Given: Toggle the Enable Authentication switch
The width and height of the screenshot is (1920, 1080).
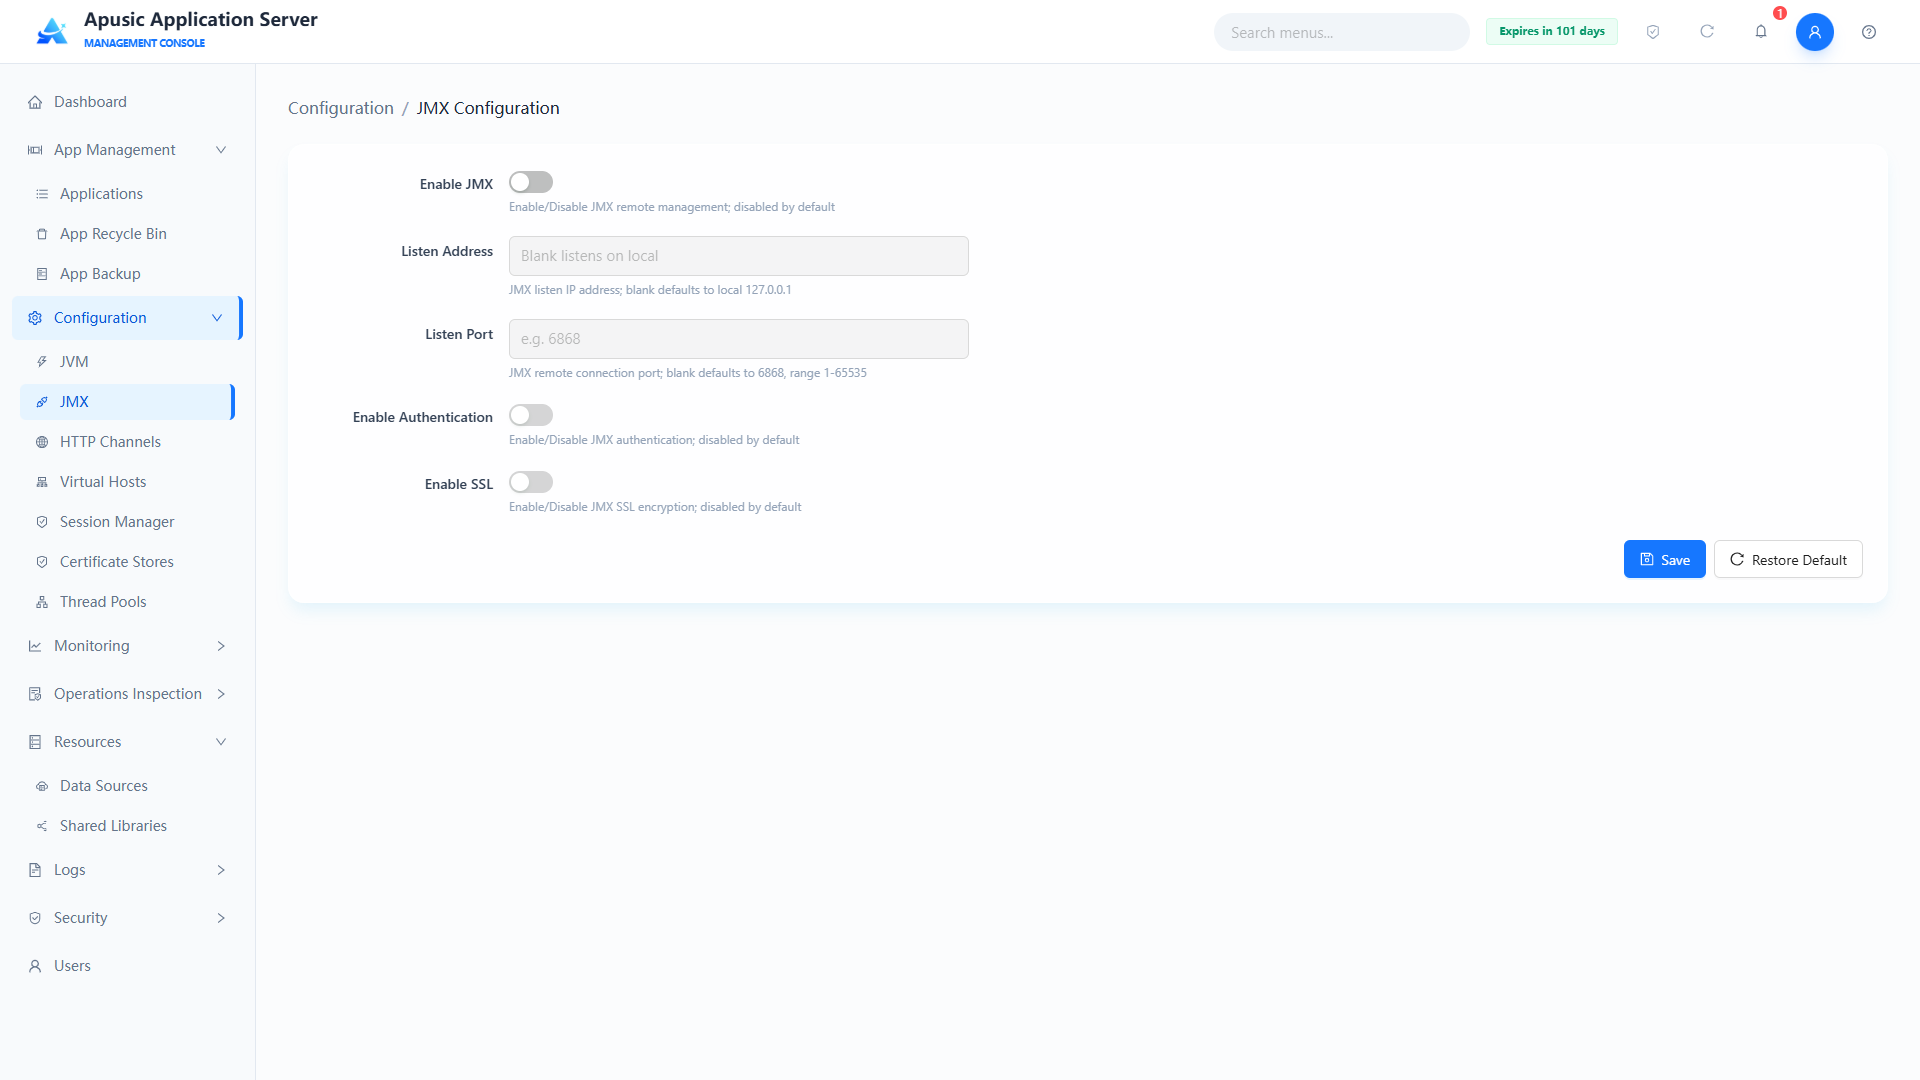Looking at the screenshot, I should pos(531,415).
